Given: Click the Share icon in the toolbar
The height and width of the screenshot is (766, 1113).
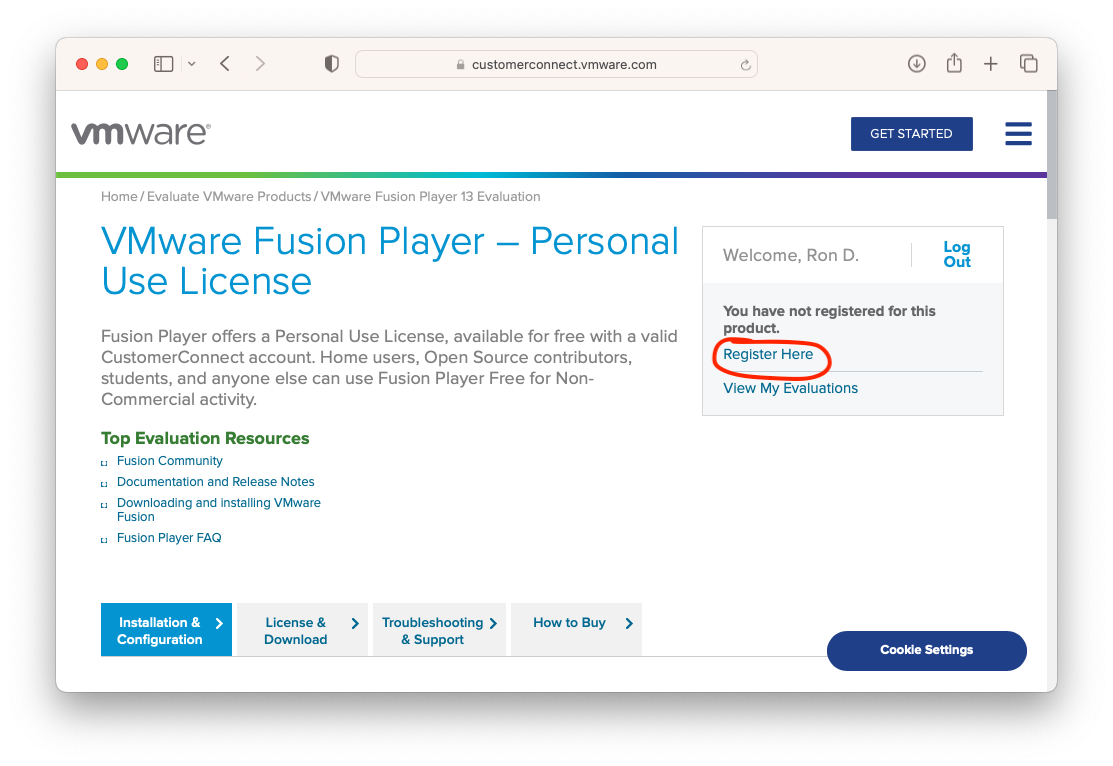Looking at the screenshot, I should click(x=954, y=64).
